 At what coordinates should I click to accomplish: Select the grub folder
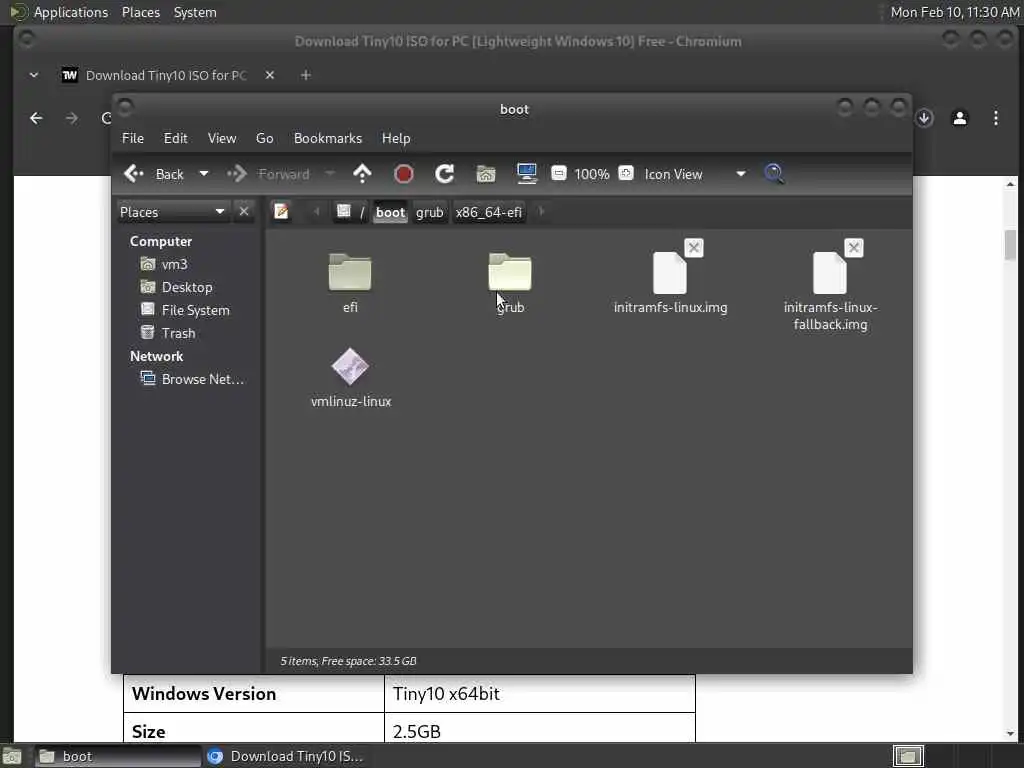[510, 282]
